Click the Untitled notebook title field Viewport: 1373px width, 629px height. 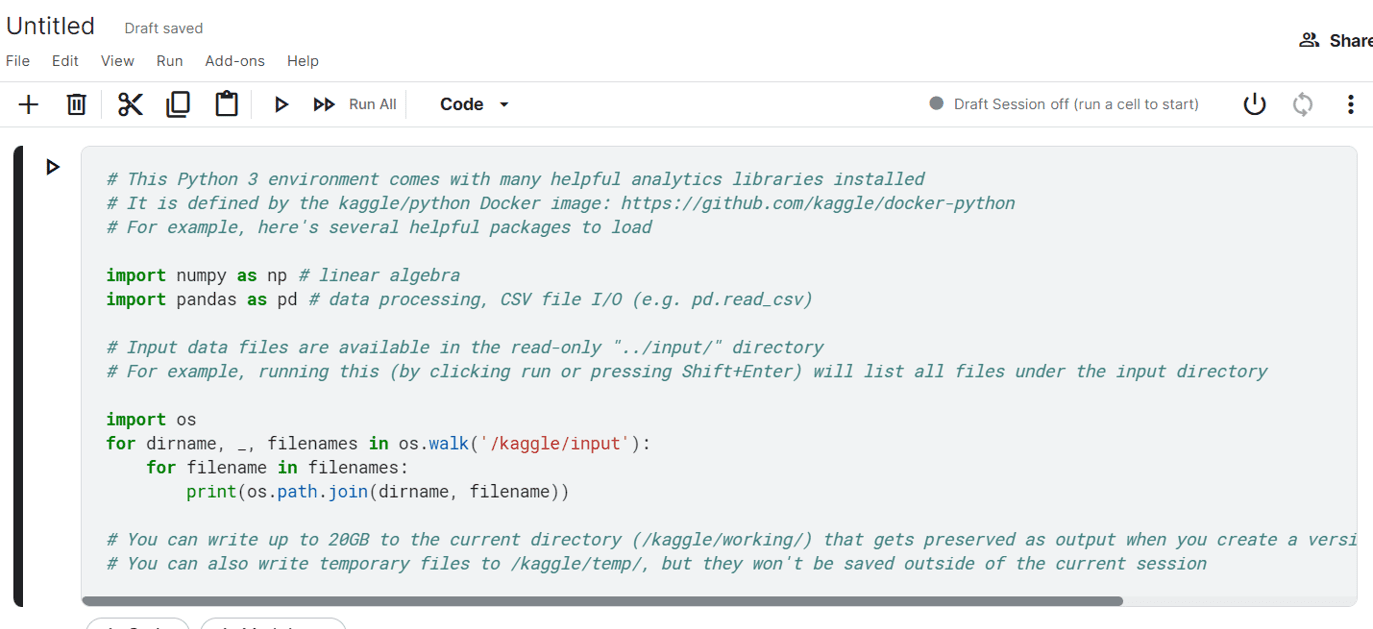pyautogui.click(x=51, y=26)
